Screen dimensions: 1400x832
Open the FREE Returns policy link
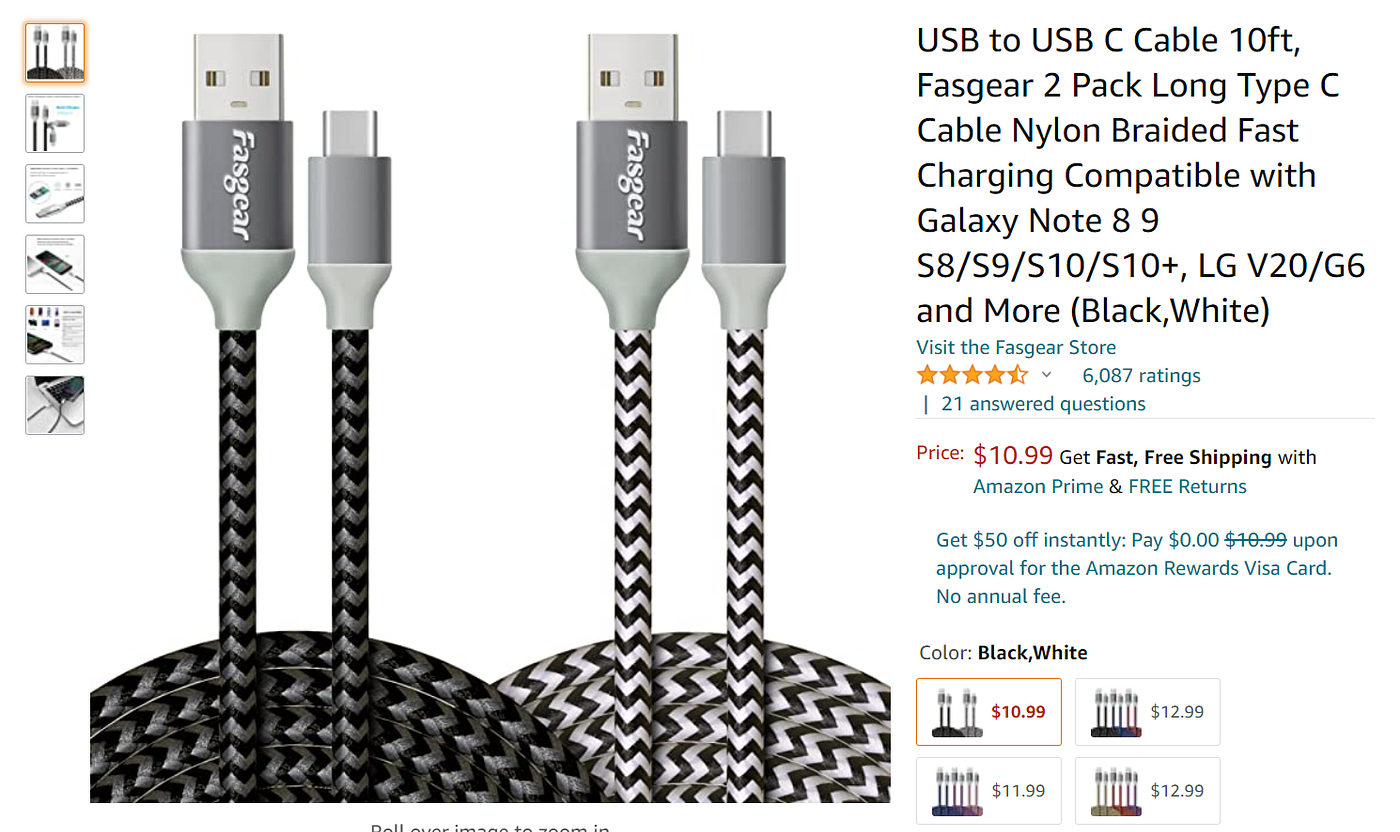1187,486
